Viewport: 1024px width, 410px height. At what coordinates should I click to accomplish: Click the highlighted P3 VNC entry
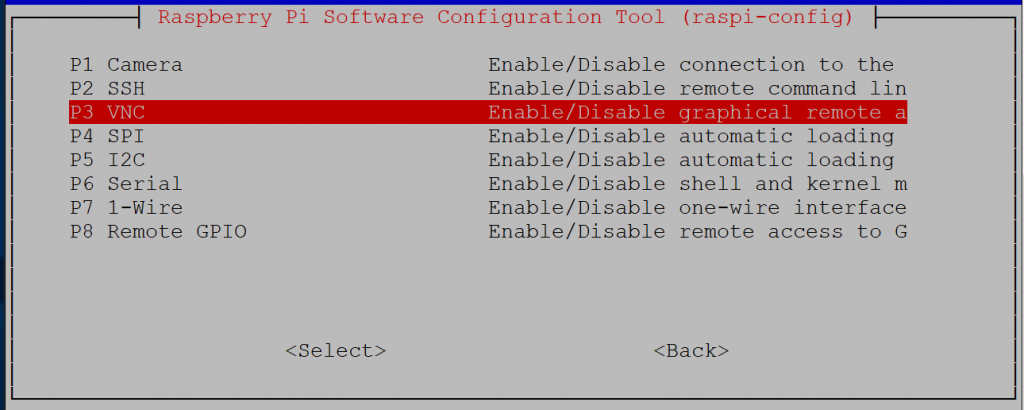(108, 113)
